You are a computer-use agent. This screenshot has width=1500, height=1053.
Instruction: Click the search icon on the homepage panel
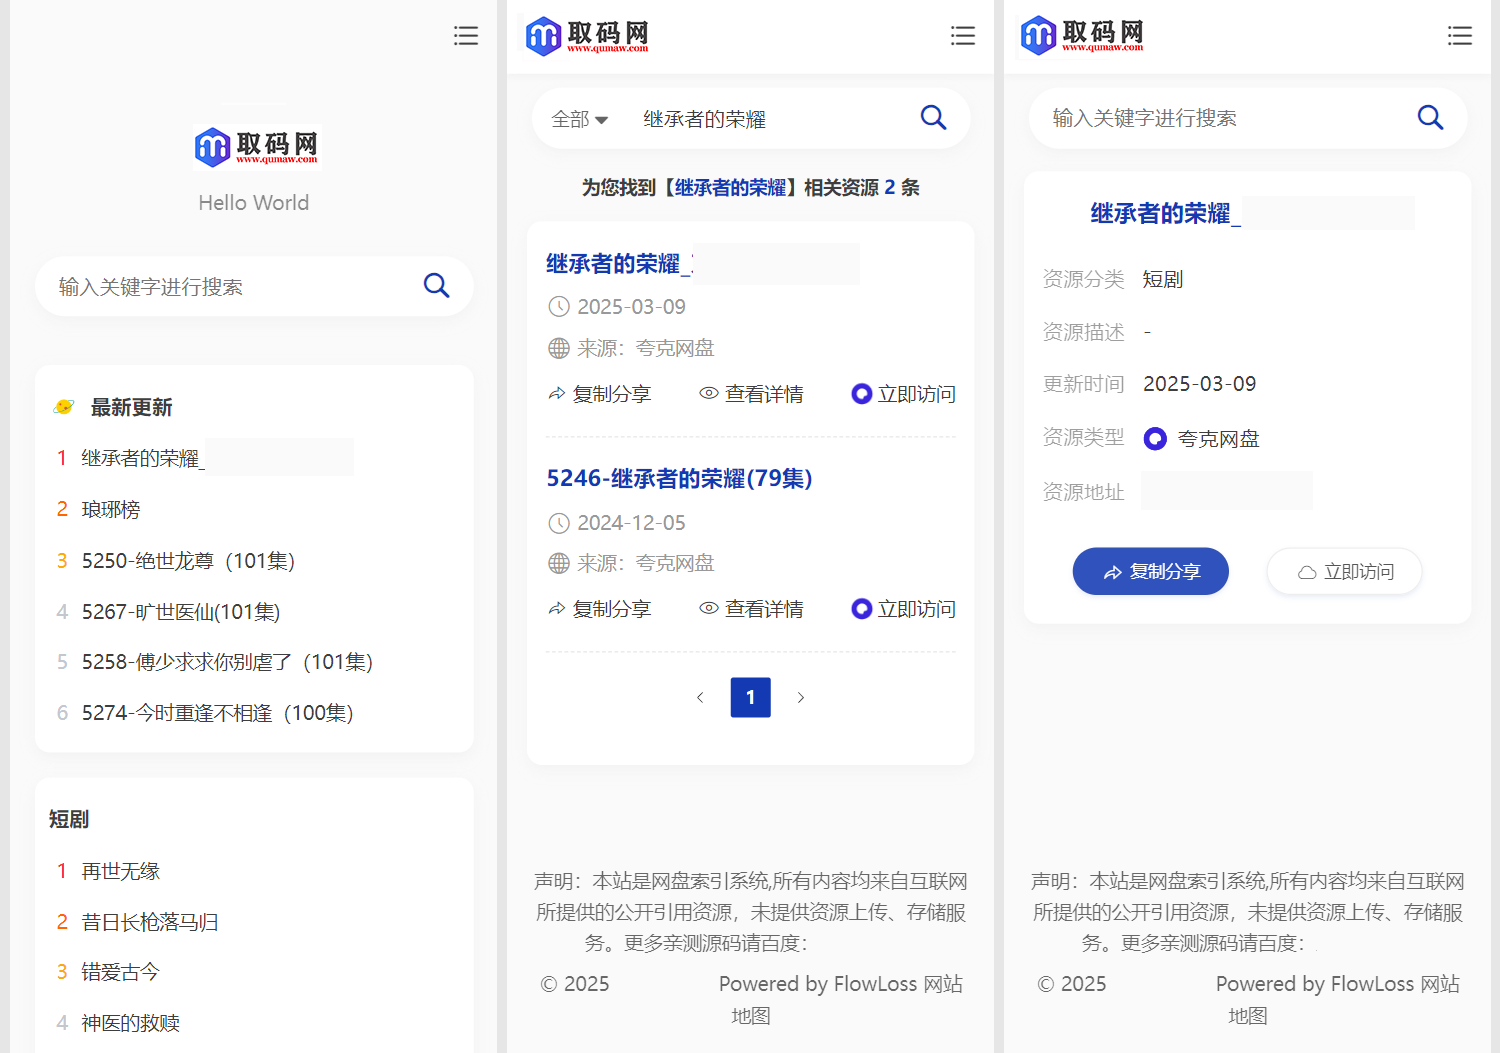[x=436, y=286]
